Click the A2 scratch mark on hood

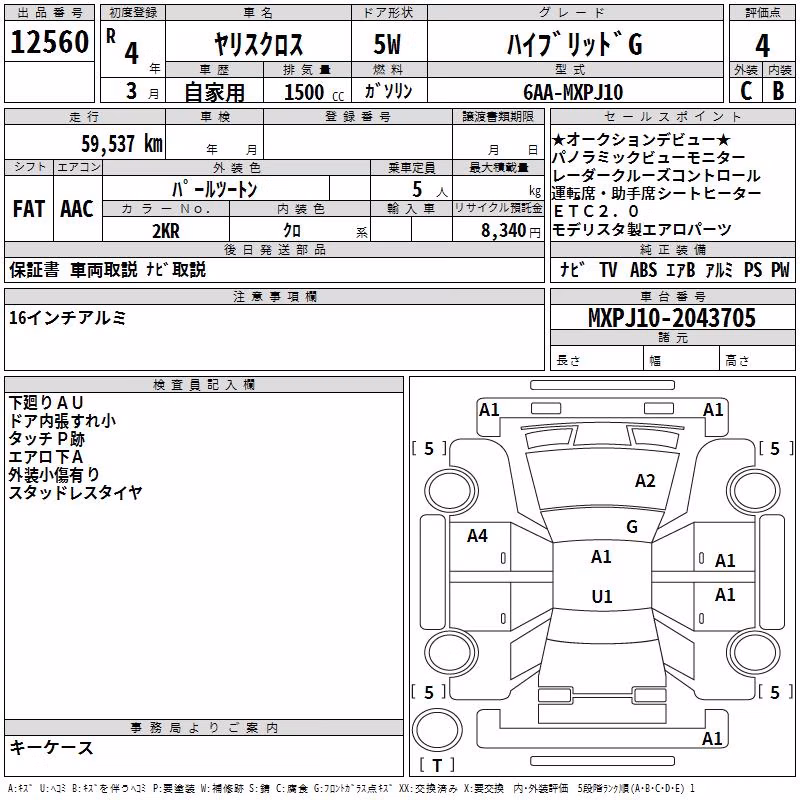coord(645,481)
